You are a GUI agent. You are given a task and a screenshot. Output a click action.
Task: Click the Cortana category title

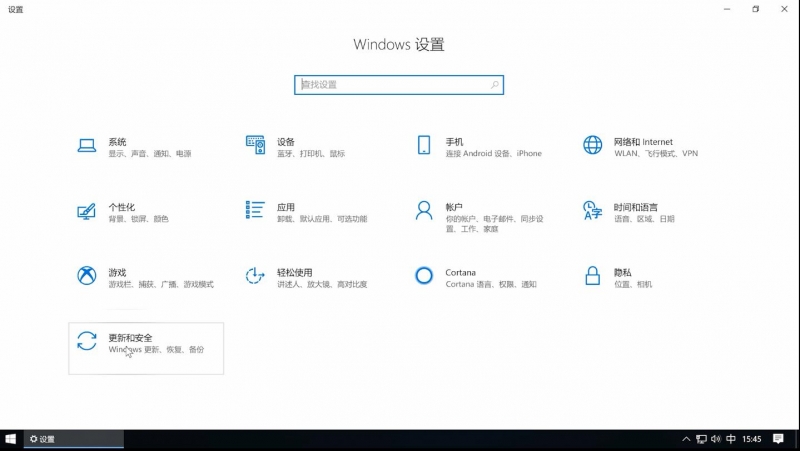(x=460, y=272)
